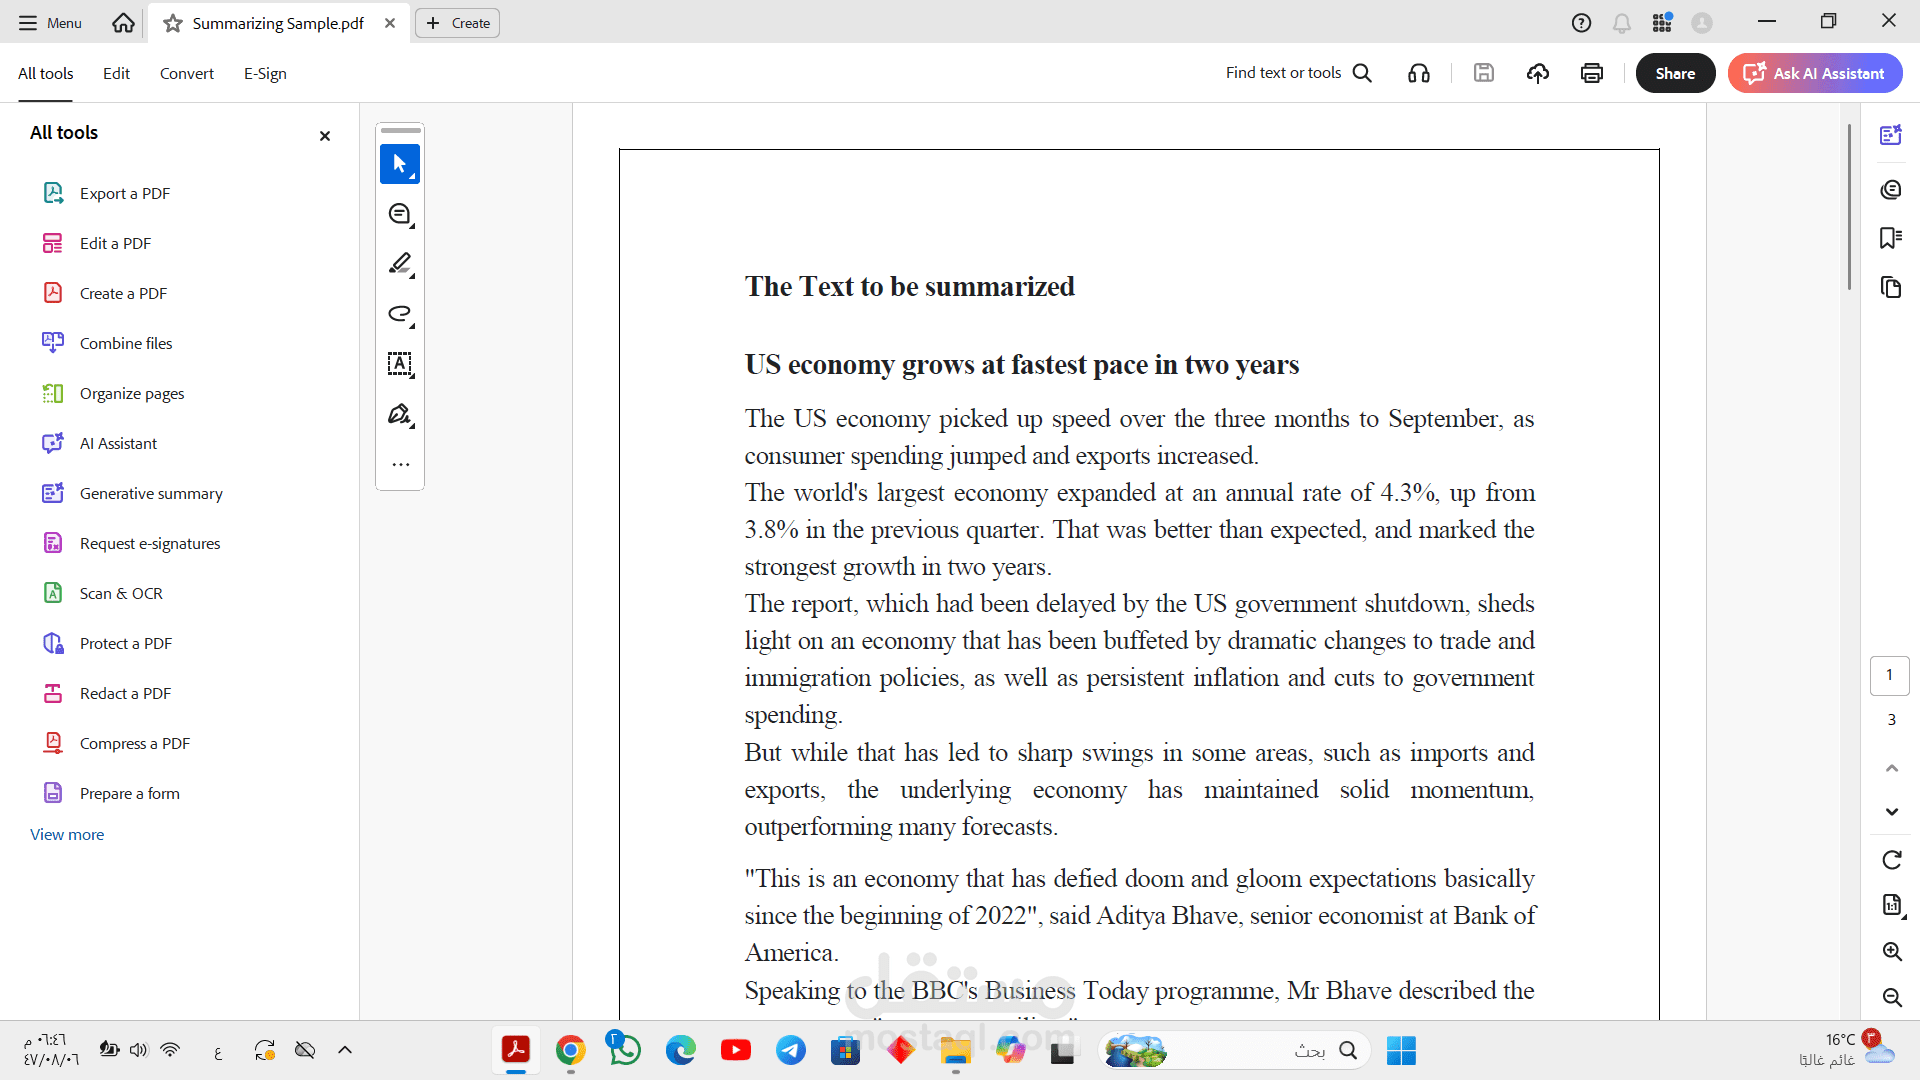The image size is (1920, 1080).
Task: Click the Share button
Action: coord(1674,73)
